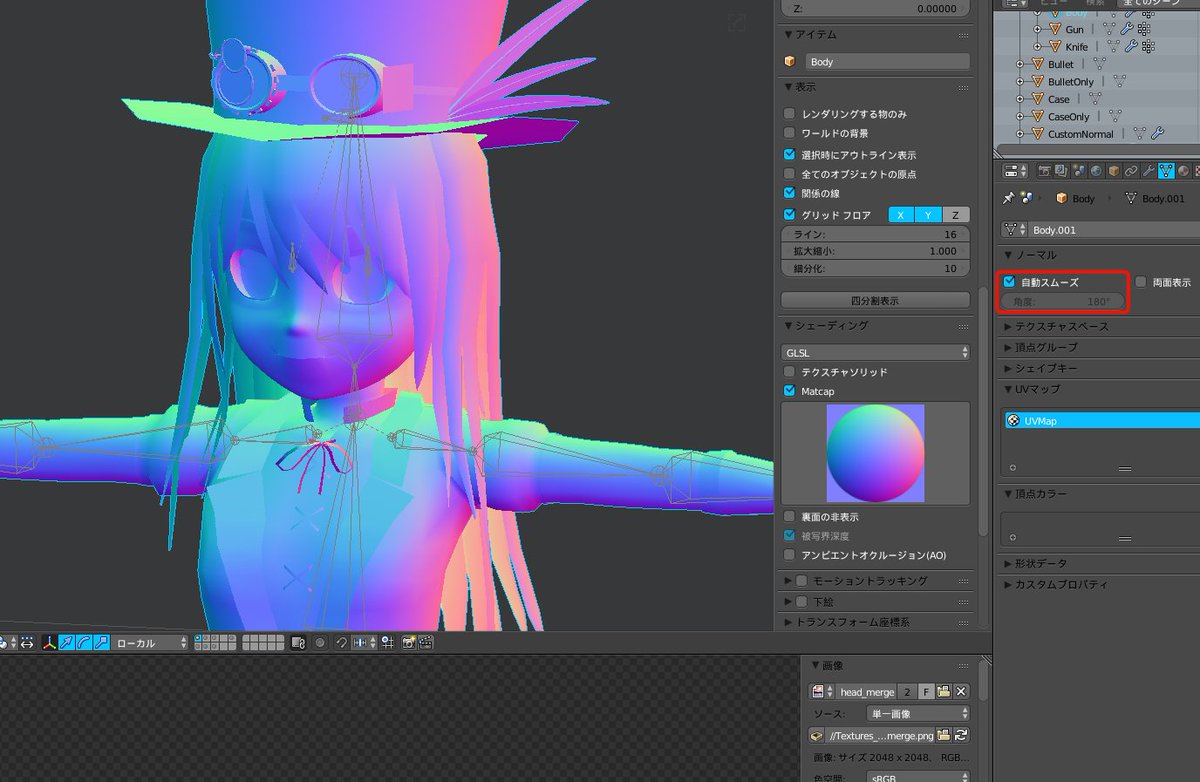This screenshot has width=1200, height=782.
Task: Click the Matcap sphere preview thumbnail
Action: 875,453
